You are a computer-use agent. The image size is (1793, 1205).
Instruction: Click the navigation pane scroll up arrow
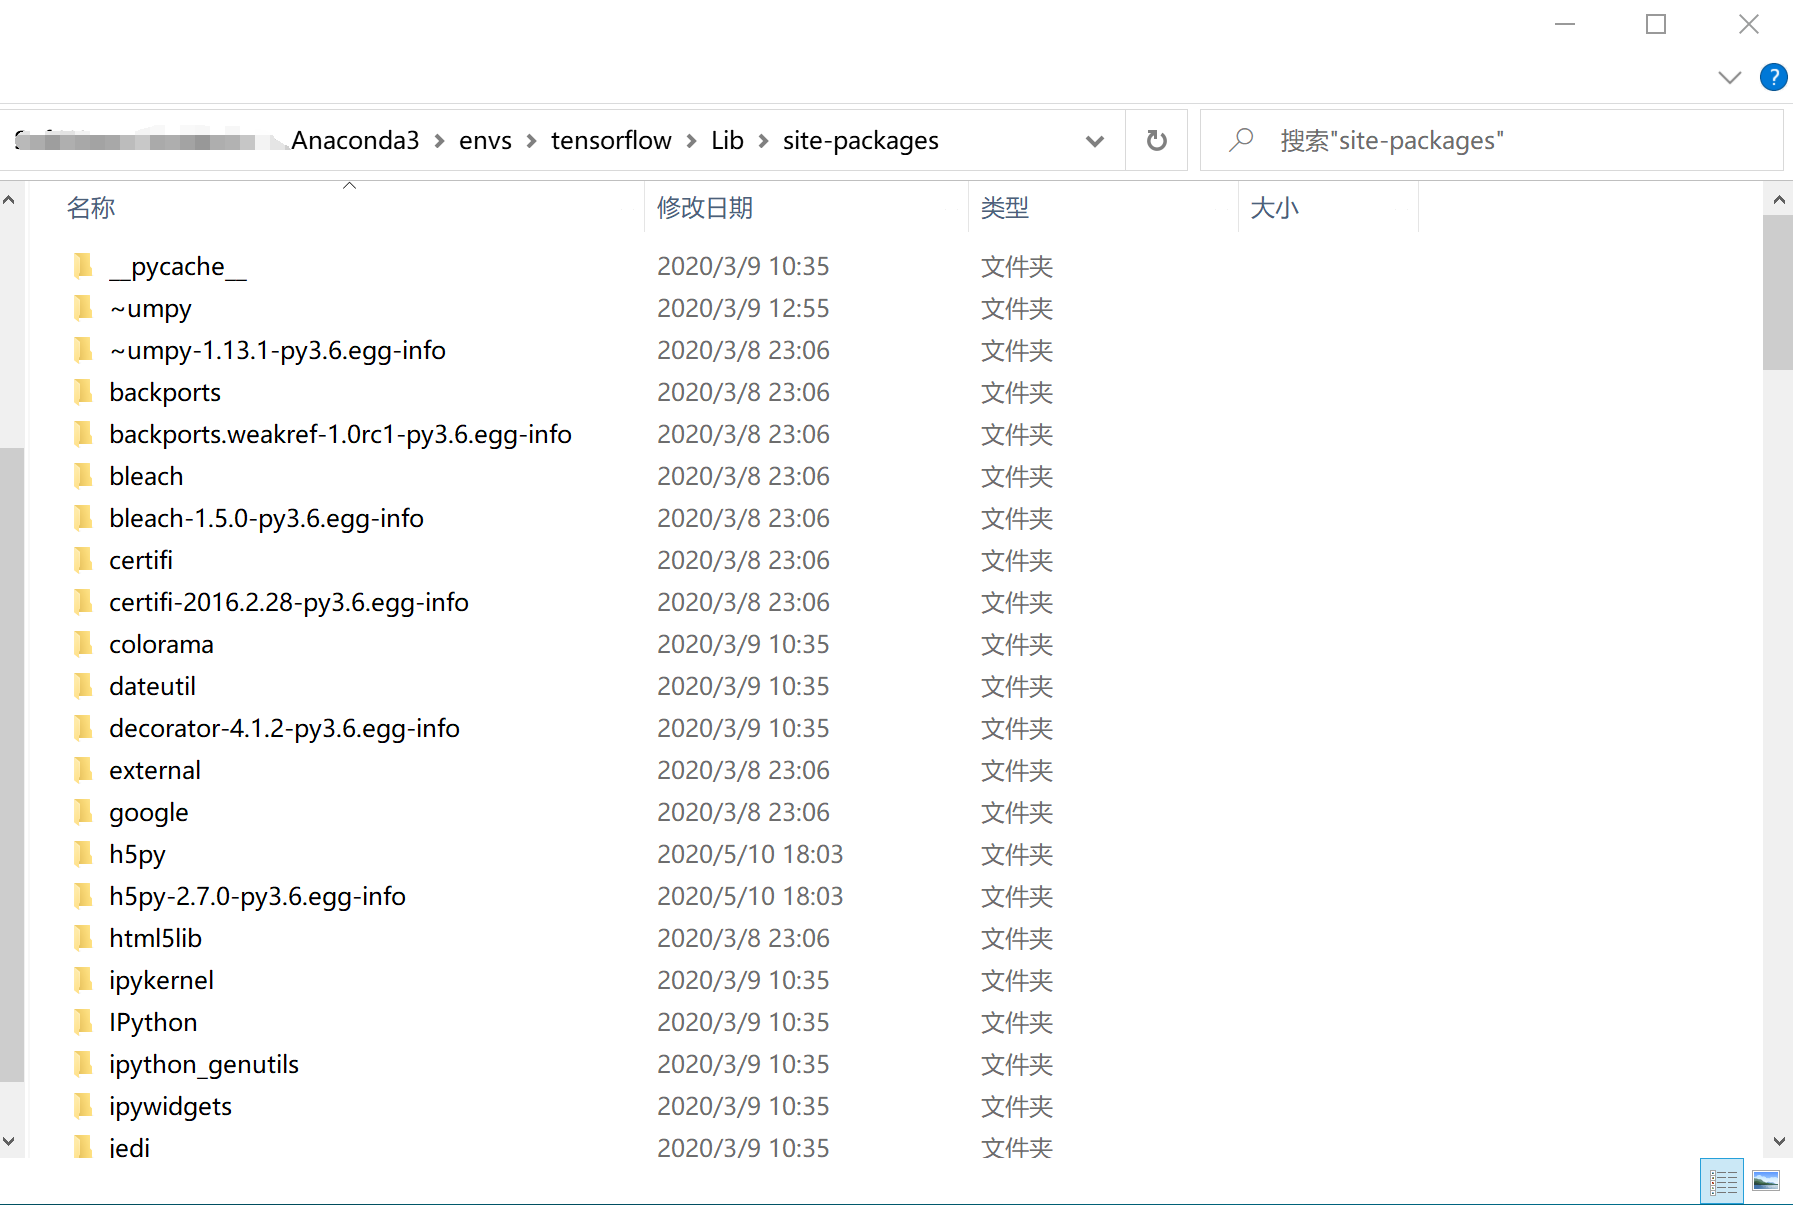point(9,200)
